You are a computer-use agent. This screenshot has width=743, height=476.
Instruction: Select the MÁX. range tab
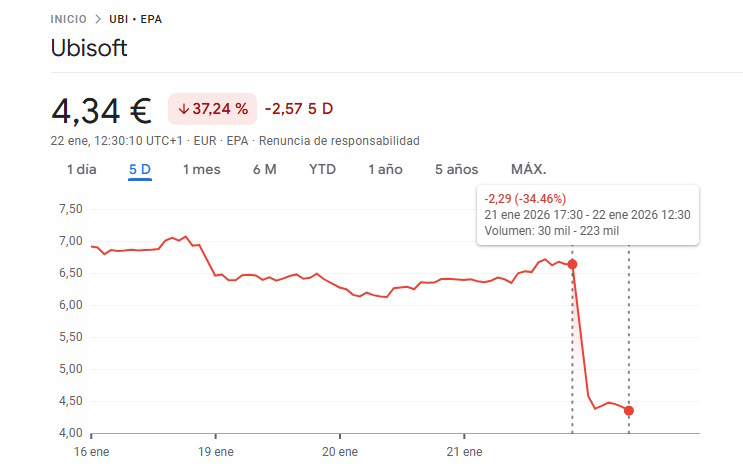pos(528,169)
